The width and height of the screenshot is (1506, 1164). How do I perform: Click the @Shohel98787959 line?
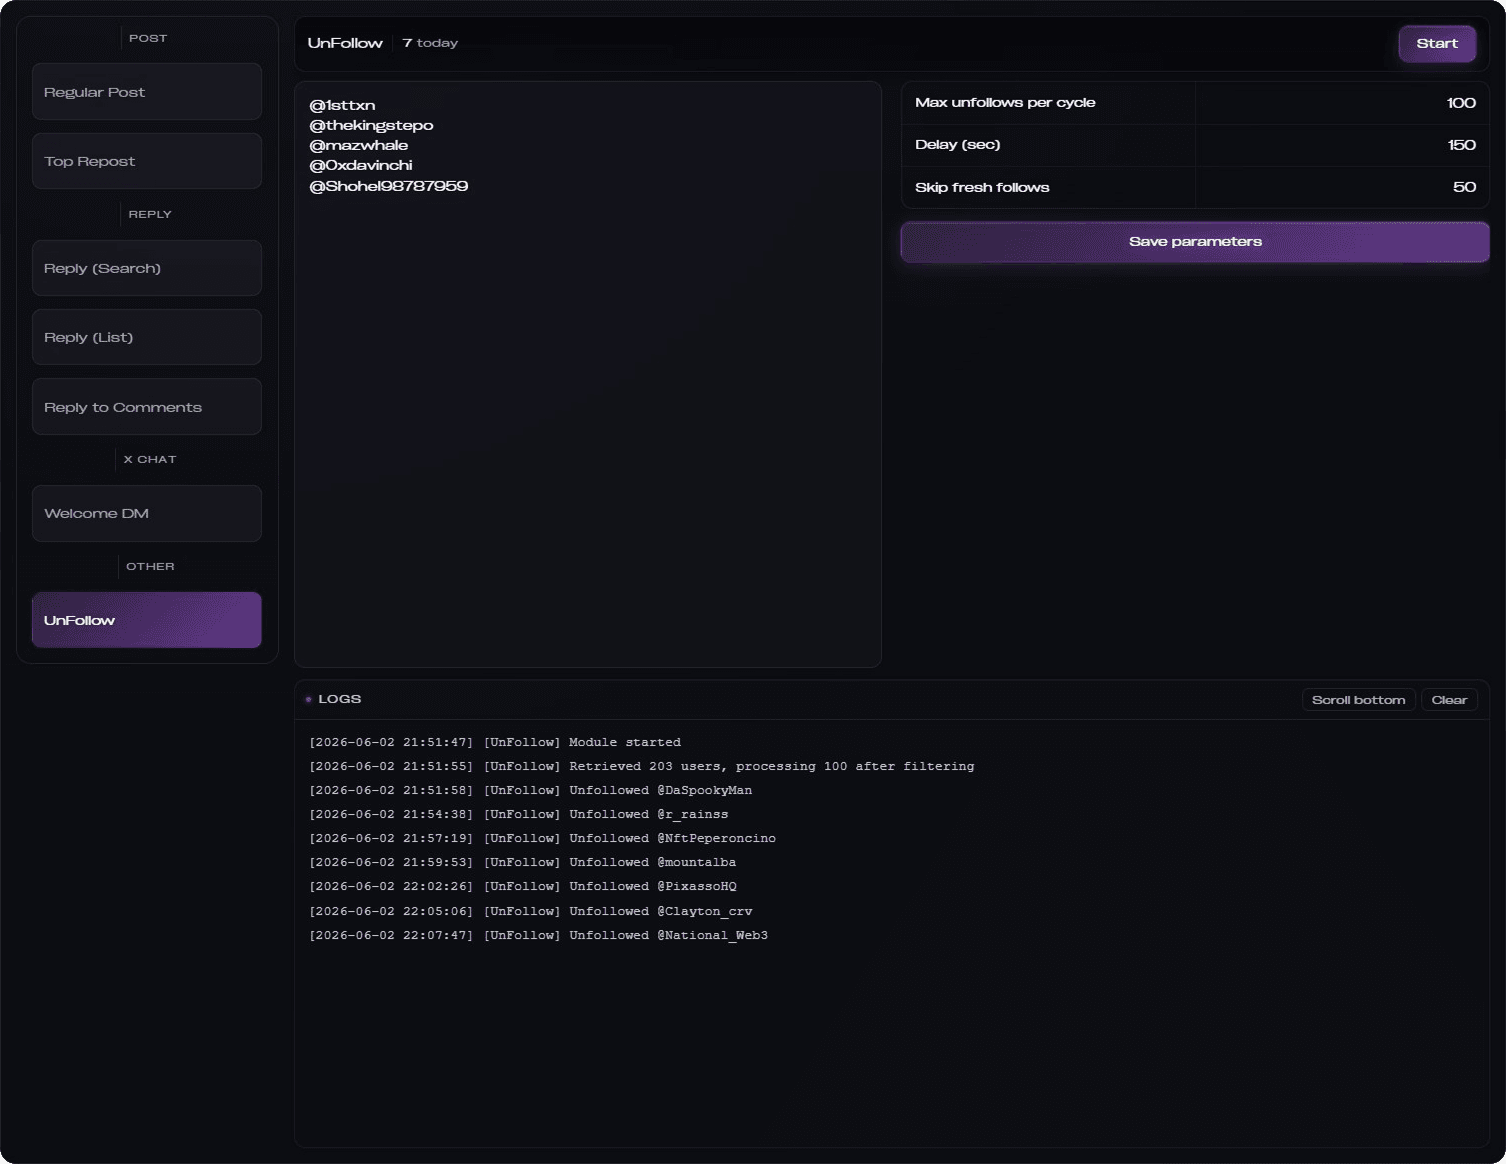tap(389, 186)
